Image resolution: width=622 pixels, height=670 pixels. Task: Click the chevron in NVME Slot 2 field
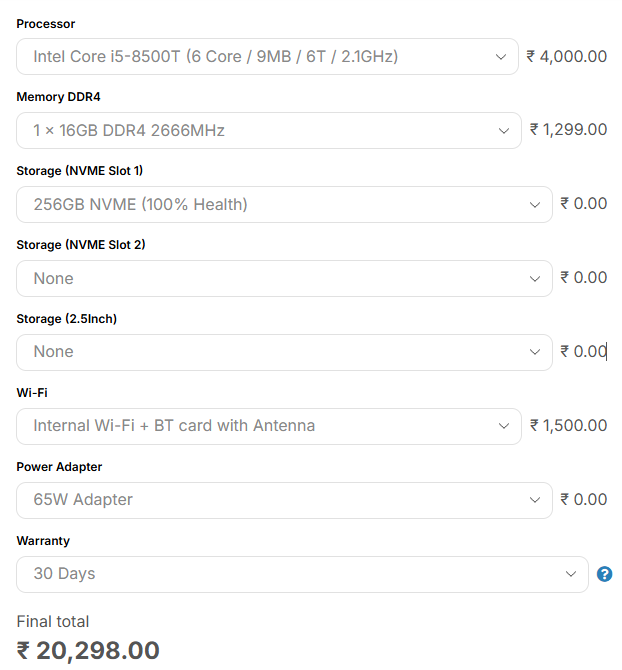(534, 279)
